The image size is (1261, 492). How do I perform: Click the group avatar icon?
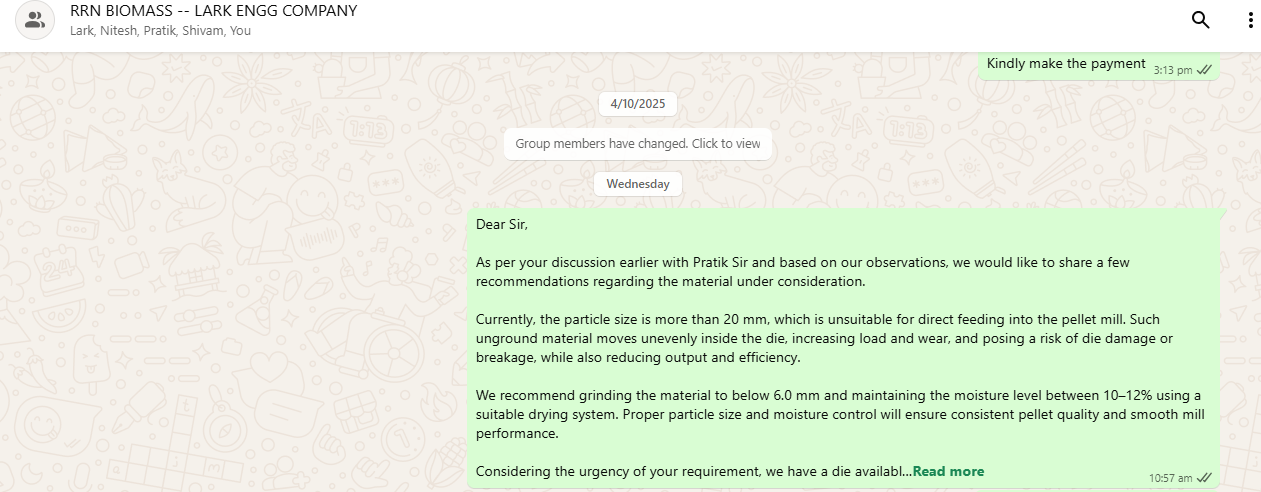35,20
